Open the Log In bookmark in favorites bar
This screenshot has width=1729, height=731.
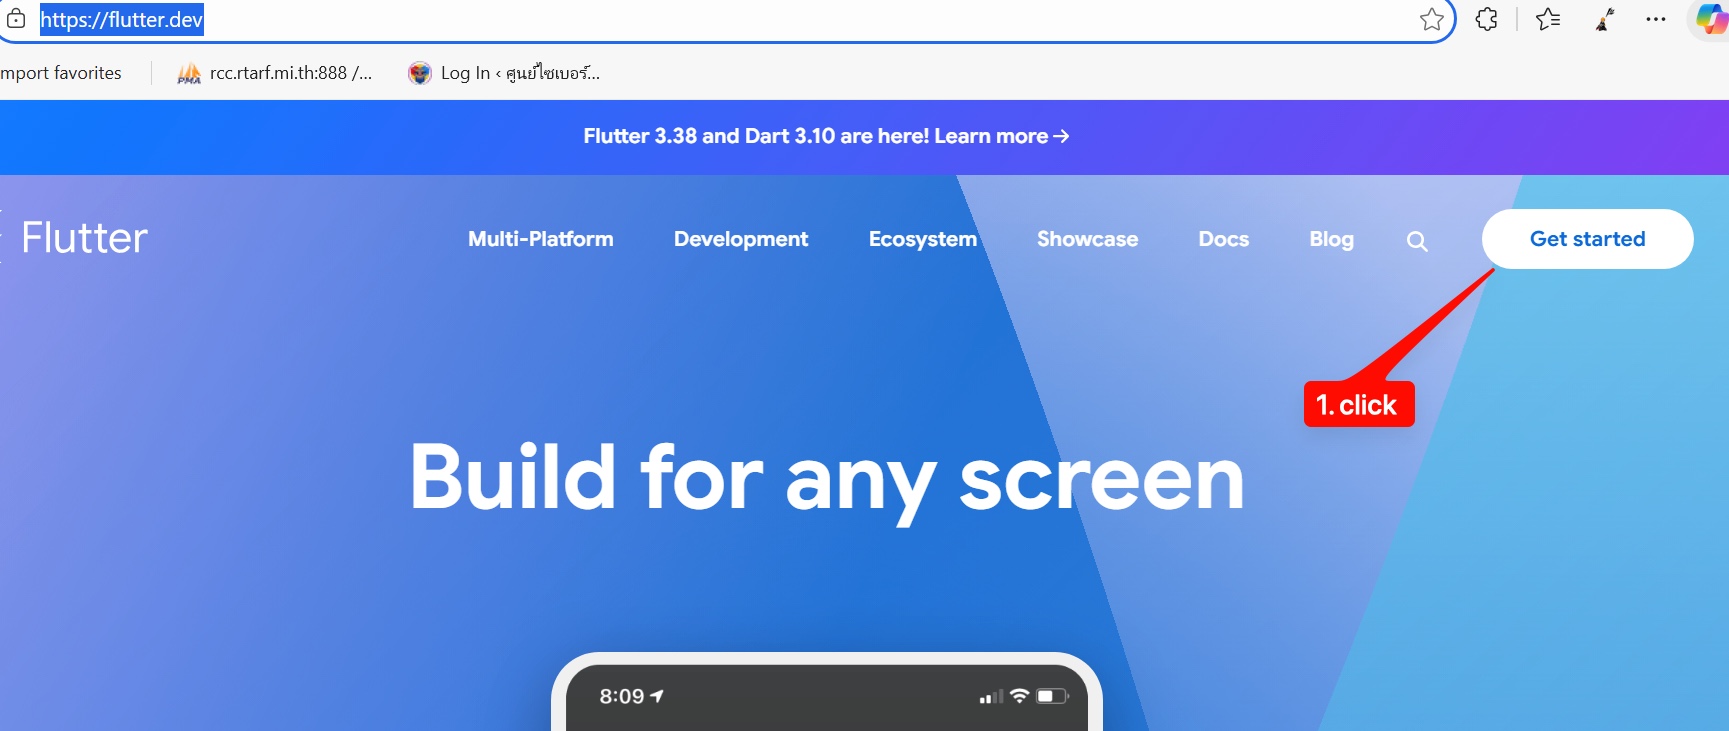pos(505,73)
